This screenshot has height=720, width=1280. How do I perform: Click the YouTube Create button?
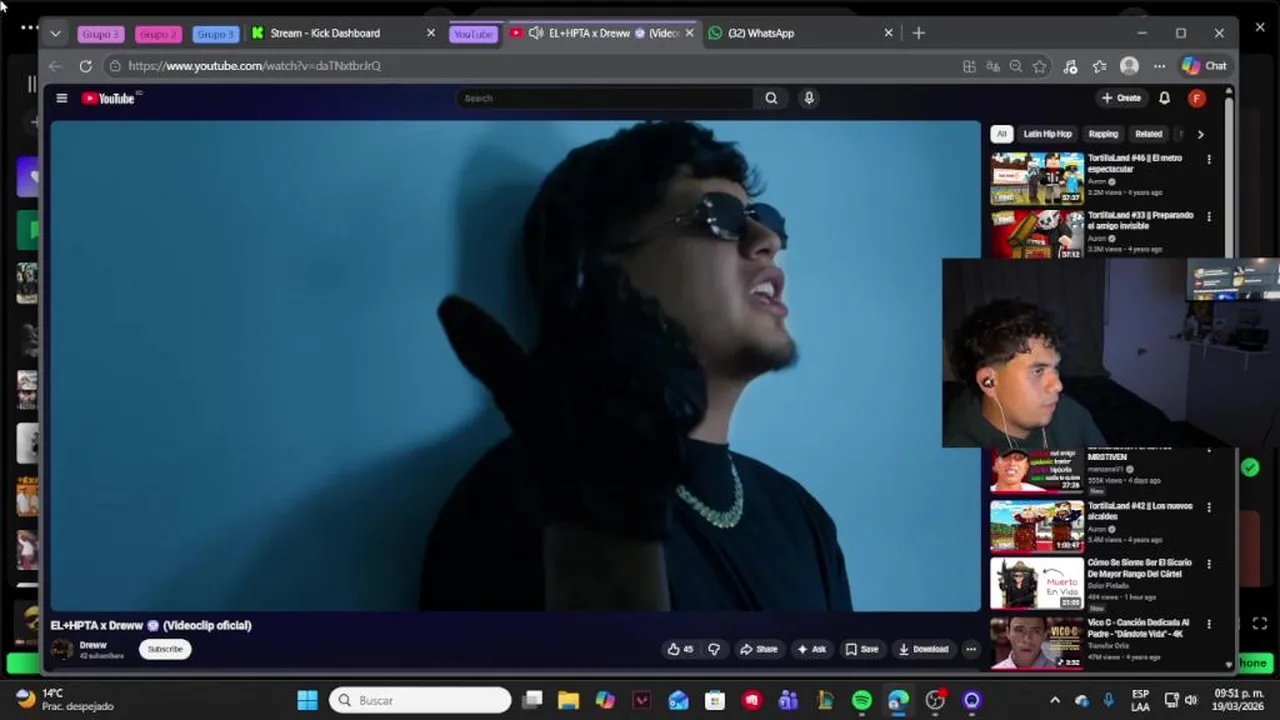[1121, 98]
